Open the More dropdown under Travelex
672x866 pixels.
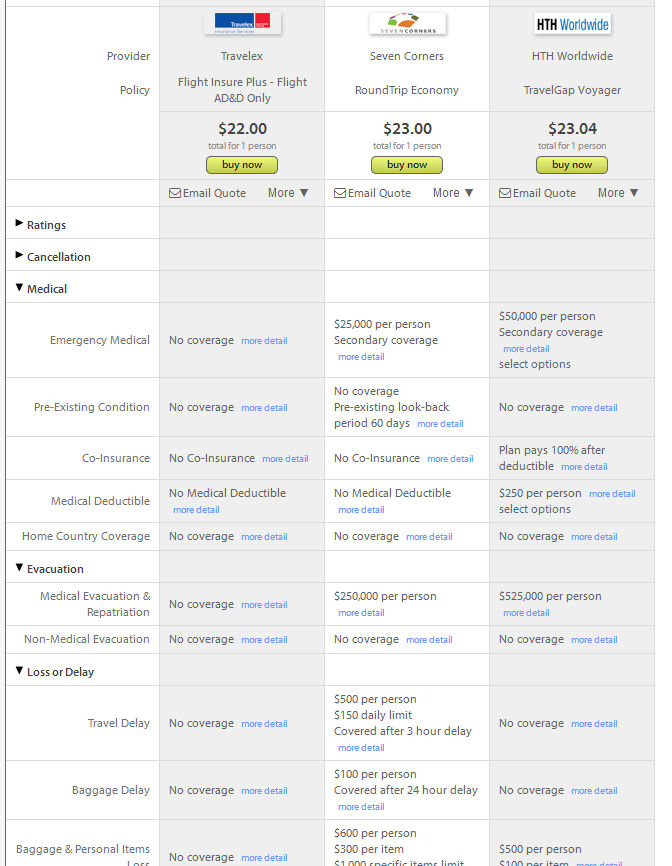click(288, 193)
